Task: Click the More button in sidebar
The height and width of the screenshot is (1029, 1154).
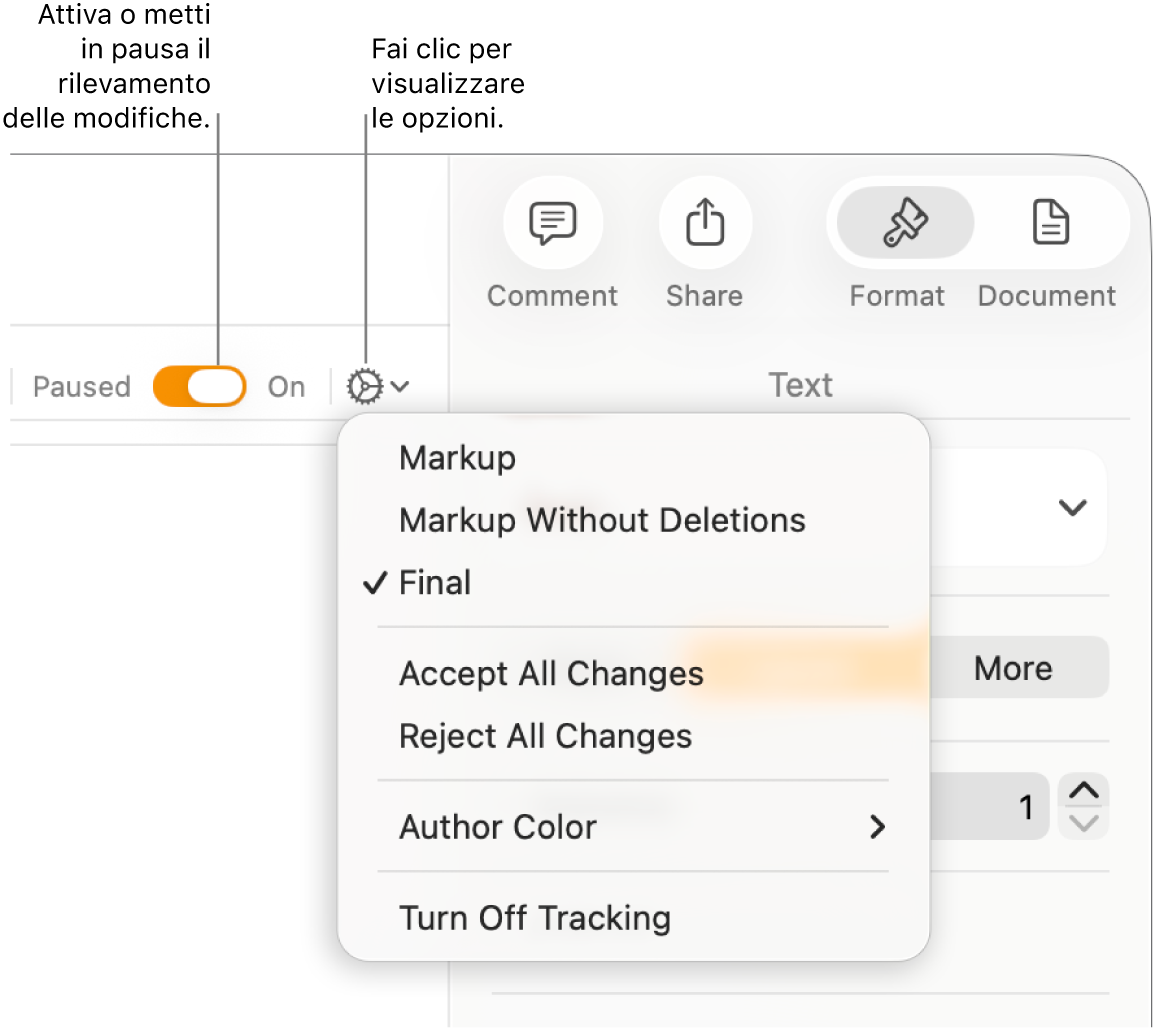Action: coord(1013,668)
